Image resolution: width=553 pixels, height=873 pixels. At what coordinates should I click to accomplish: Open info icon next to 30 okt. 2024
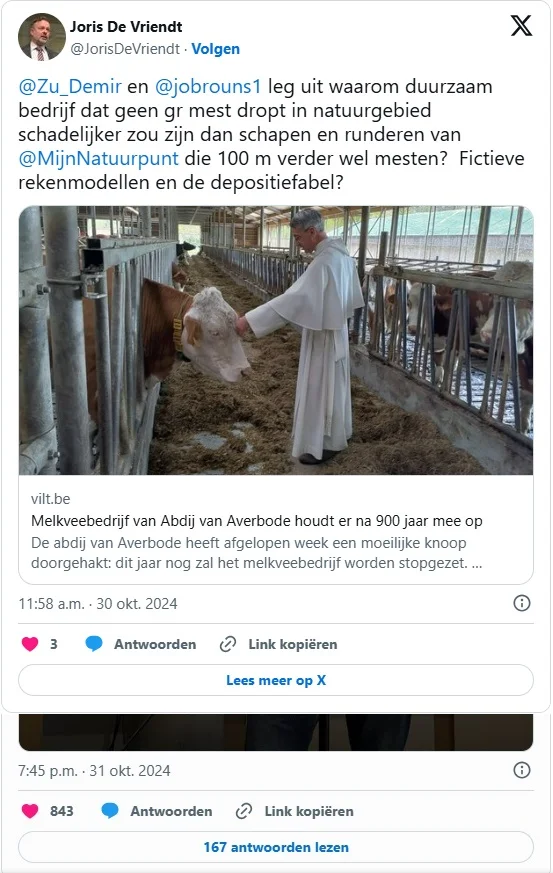[x=522, y=603]
